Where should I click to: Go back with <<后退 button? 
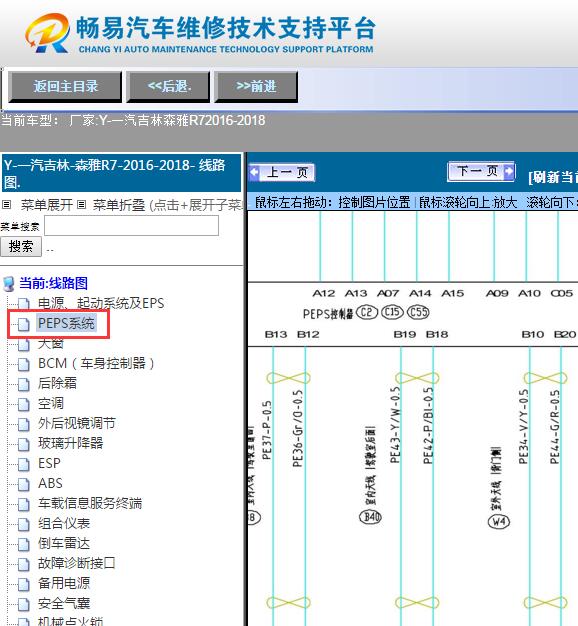[168, 87]
